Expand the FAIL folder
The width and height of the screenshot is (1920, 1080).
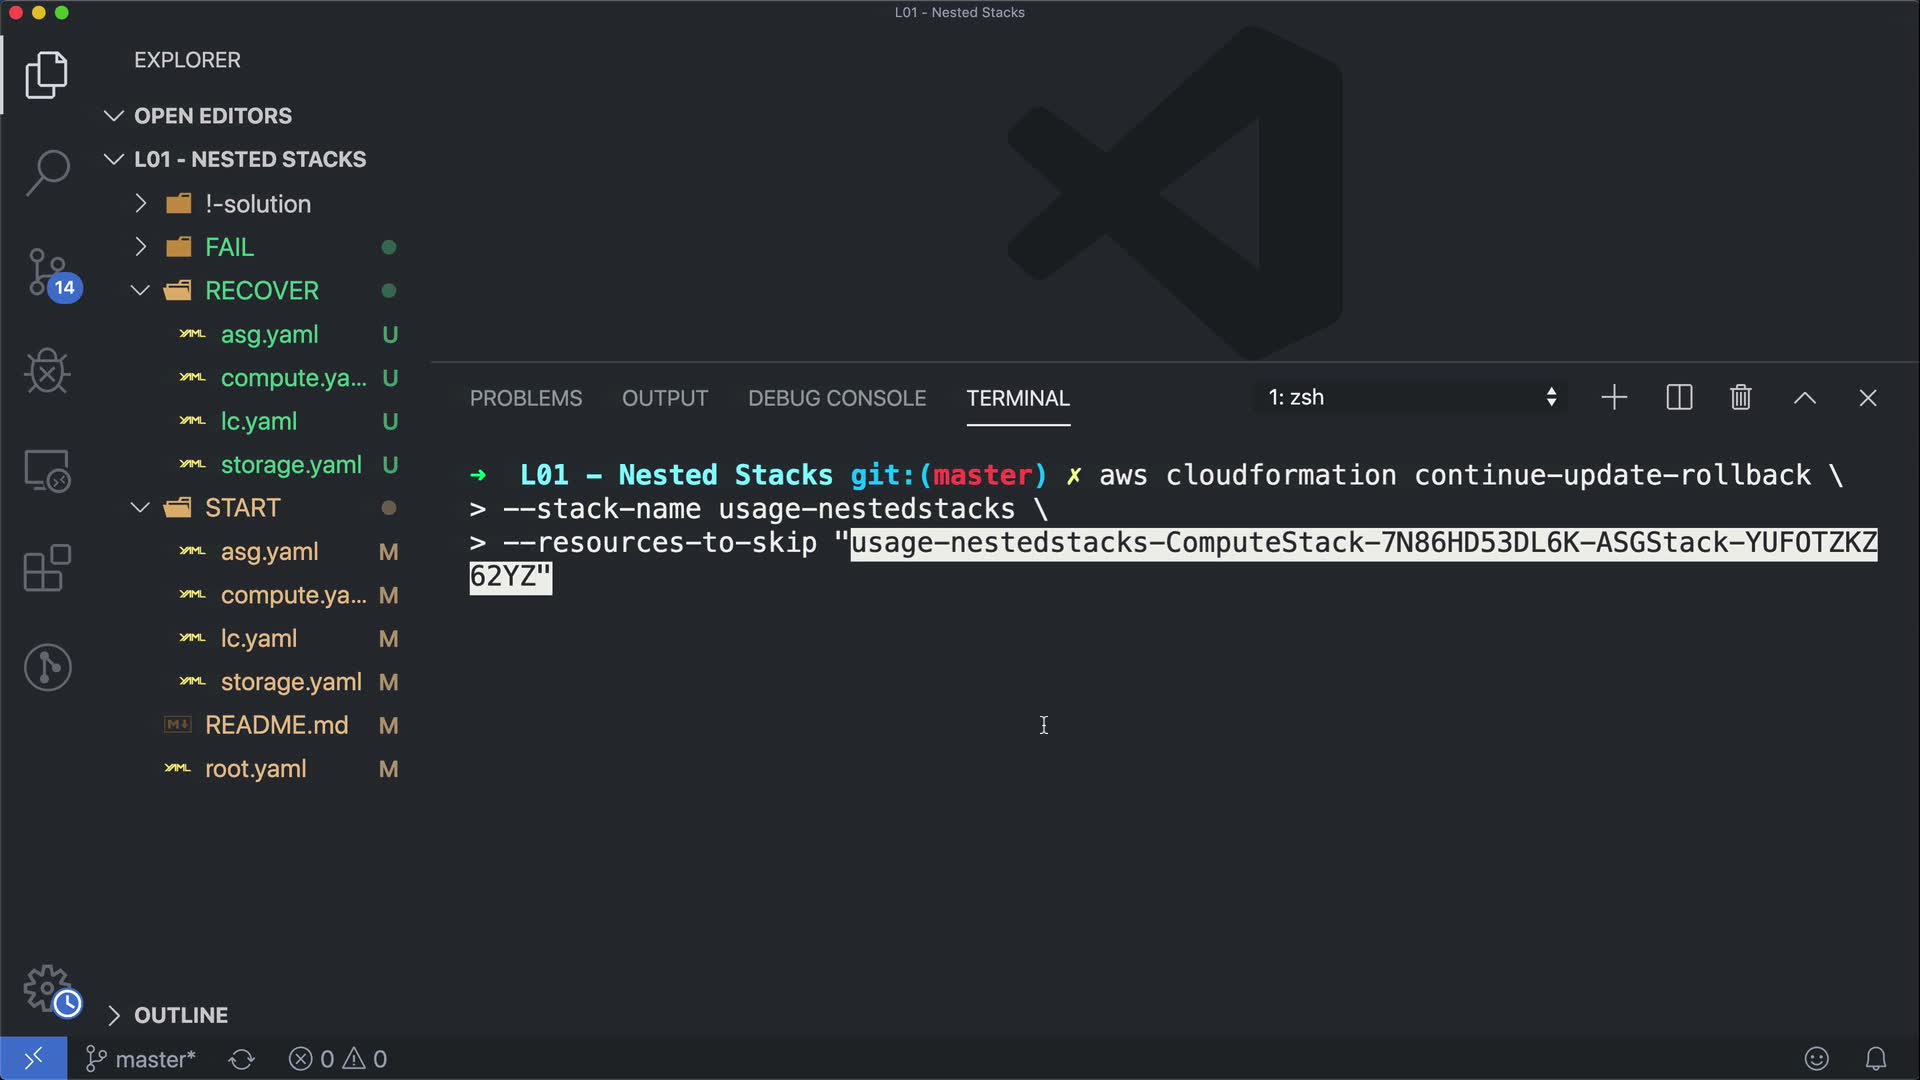click(x=229, y=247)
